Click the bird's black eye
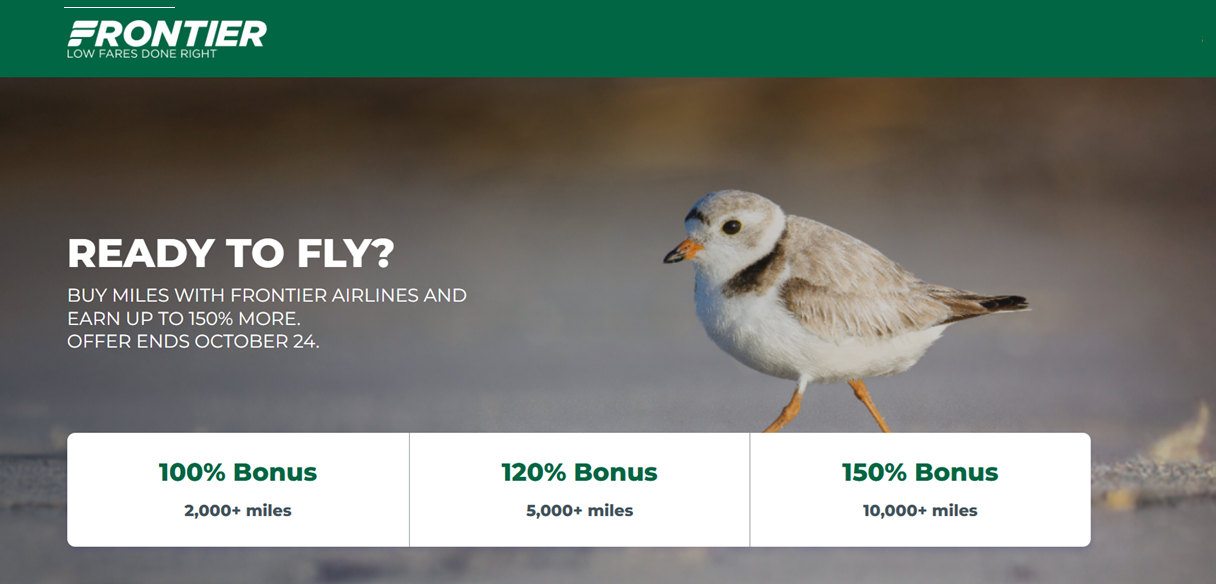Screen dimensions: 1216x584 (731, 226)
